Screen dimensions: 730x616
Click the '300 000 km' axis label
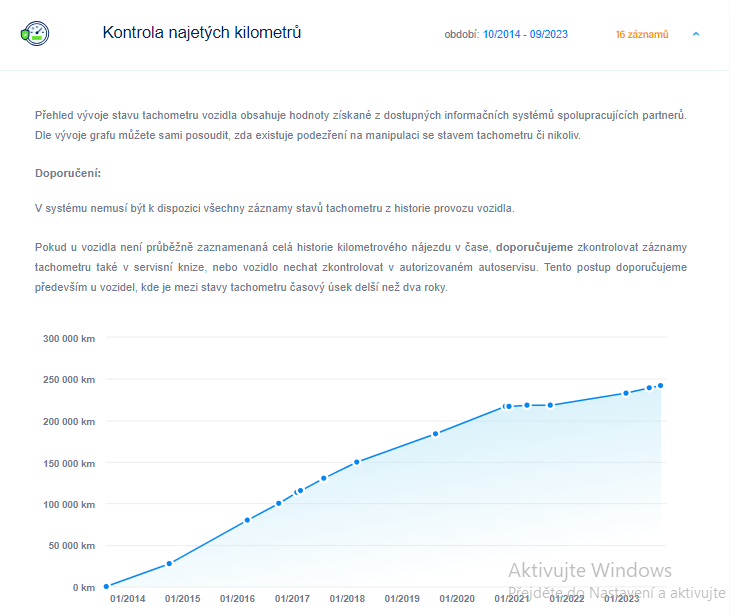[x=69, y=339]
